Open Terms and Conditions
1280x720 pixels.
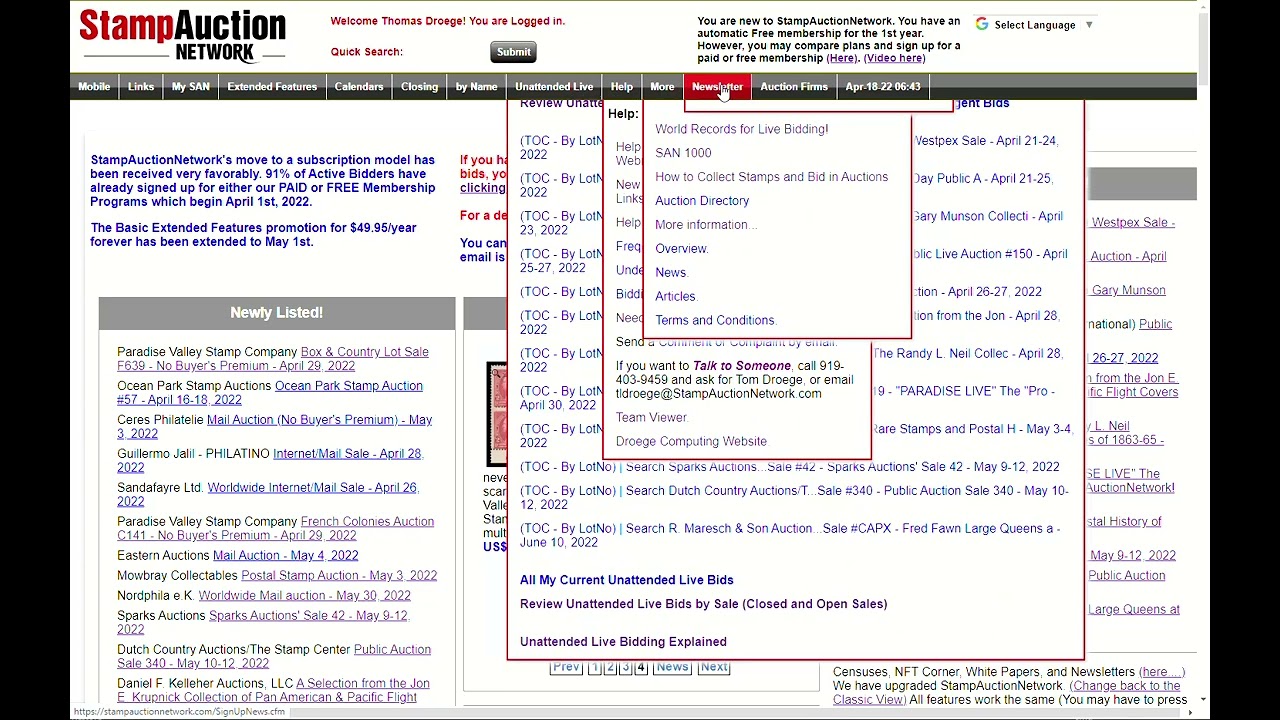(715, 321)
